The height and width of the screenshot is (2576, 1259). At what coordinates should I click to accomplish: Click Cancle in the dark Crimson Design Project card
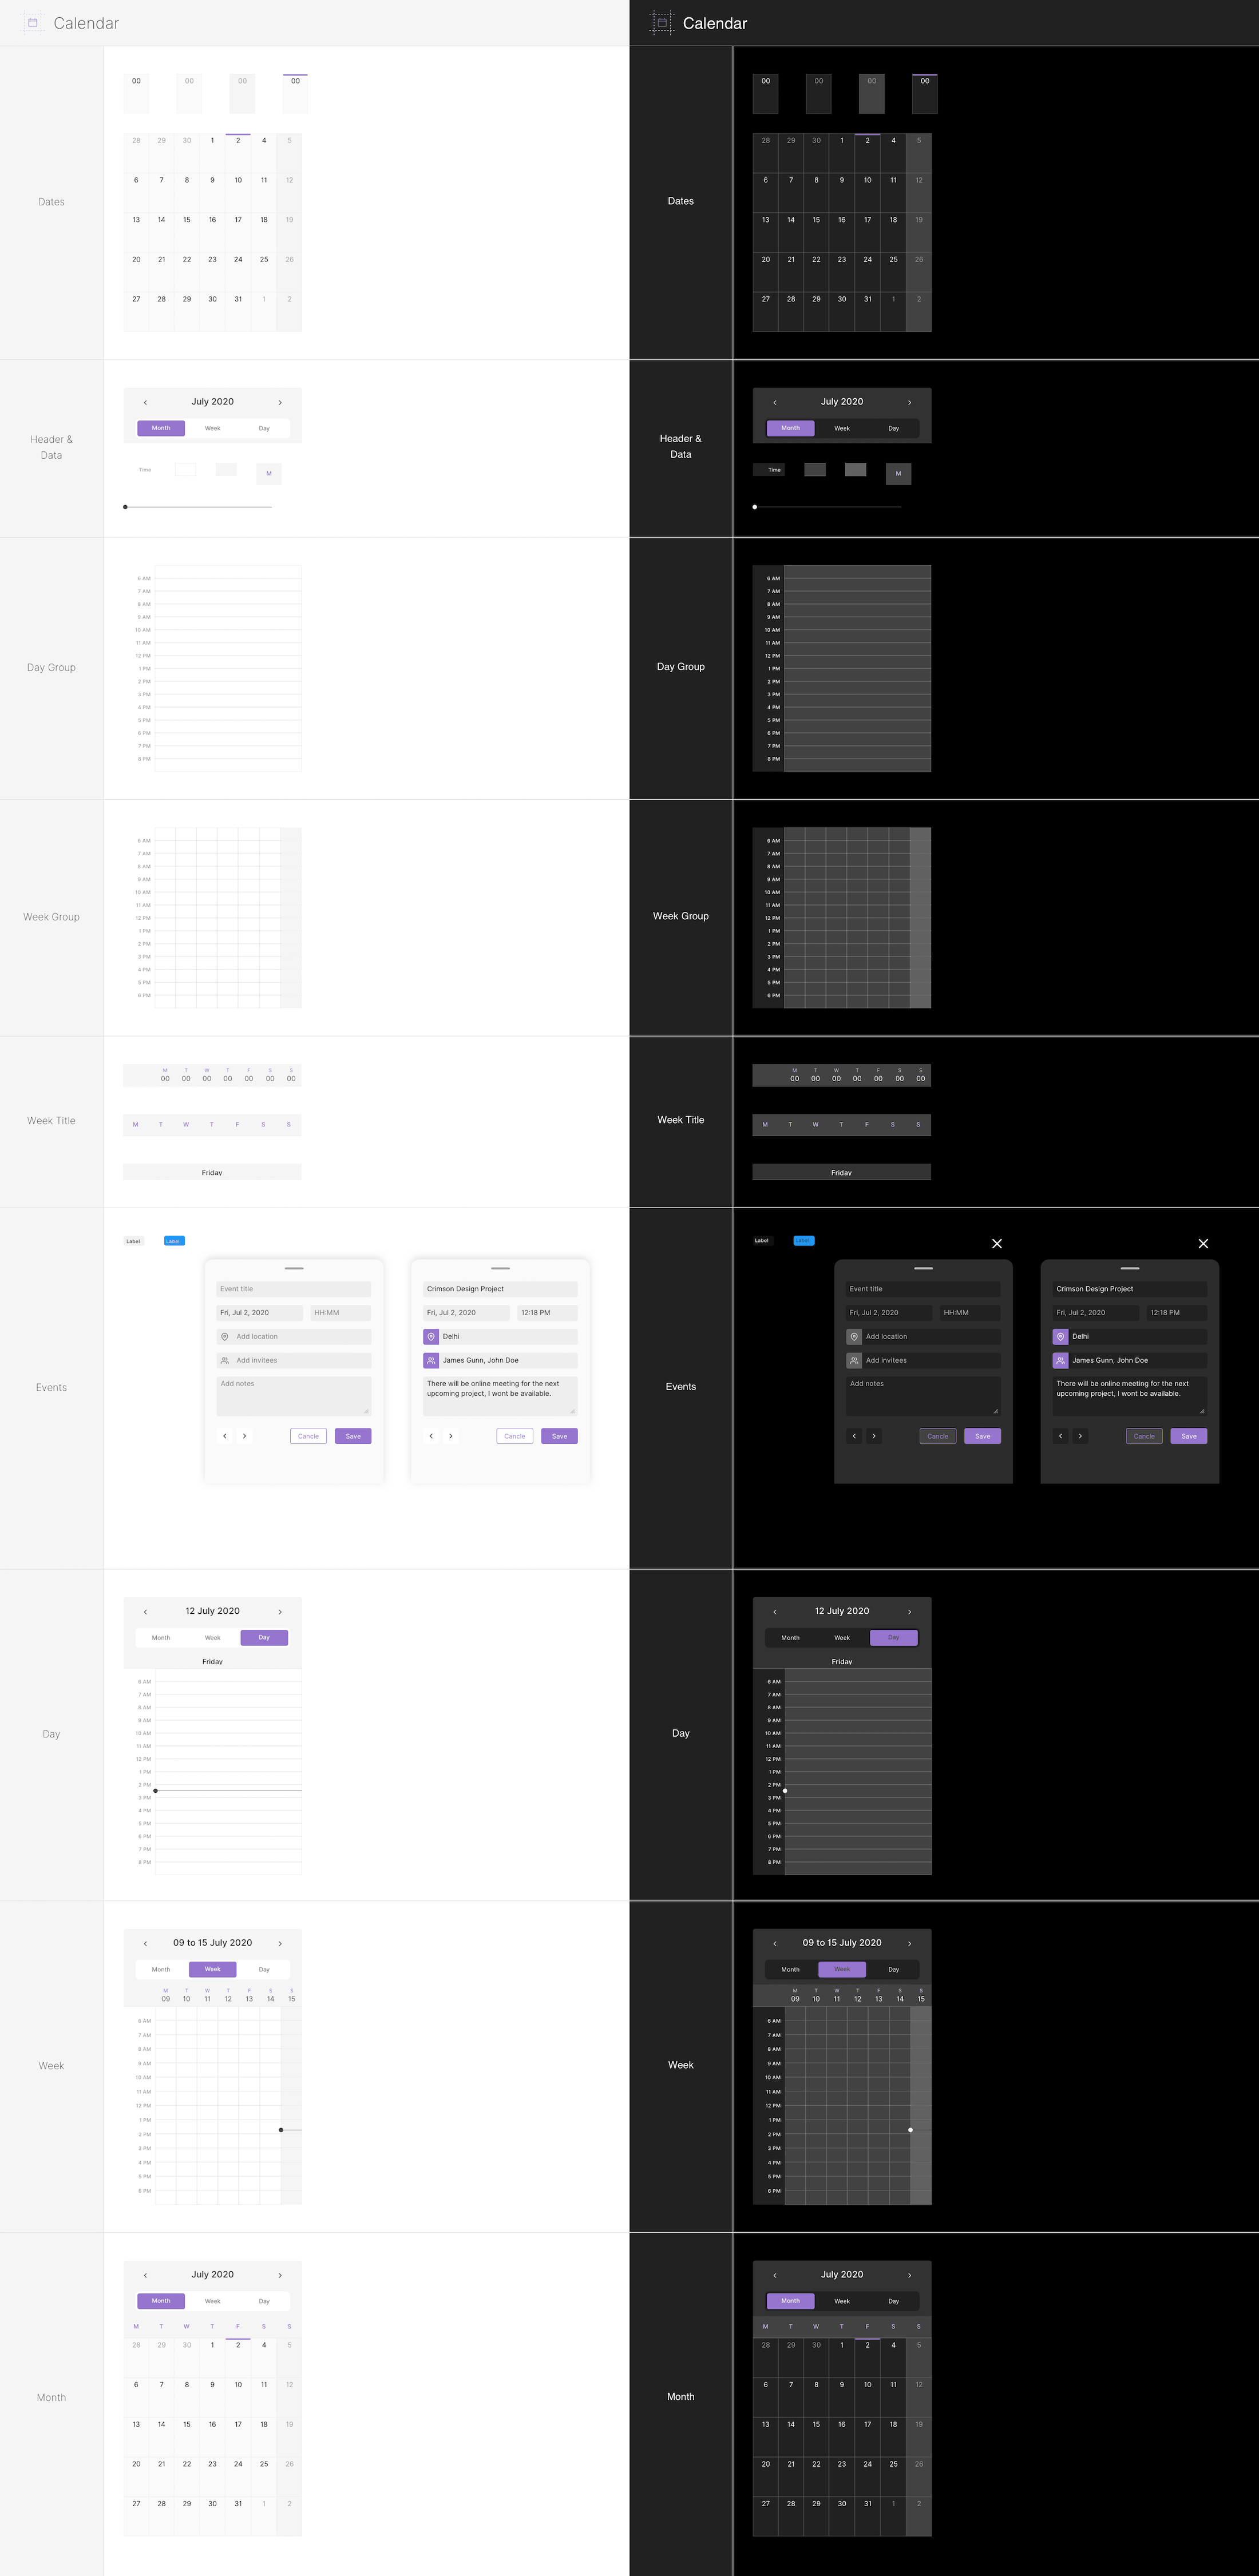point(1144,1436)
